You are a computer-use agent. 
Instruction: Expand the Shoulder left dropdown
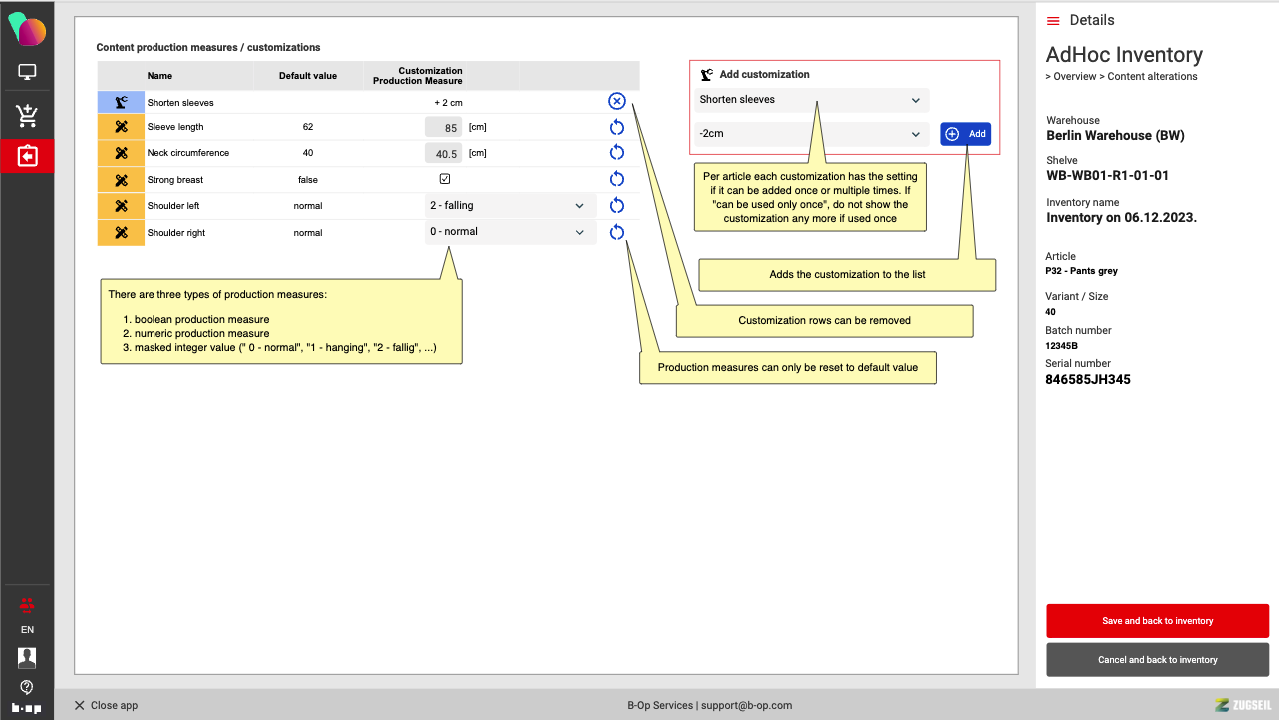point(507,206)
